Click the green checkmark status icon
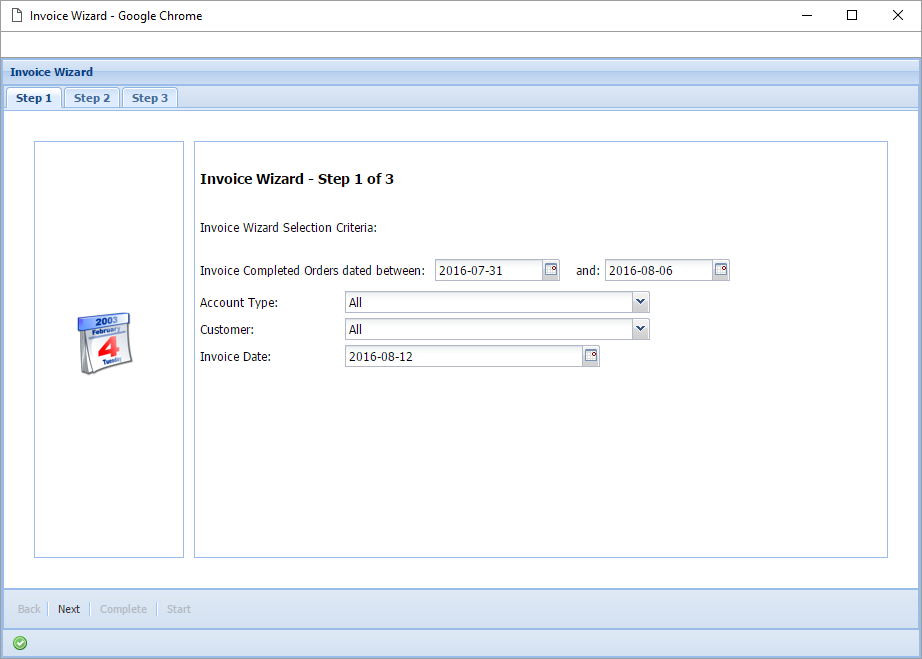The width and height of the screenshot is (922, 659). click(19, 642)
